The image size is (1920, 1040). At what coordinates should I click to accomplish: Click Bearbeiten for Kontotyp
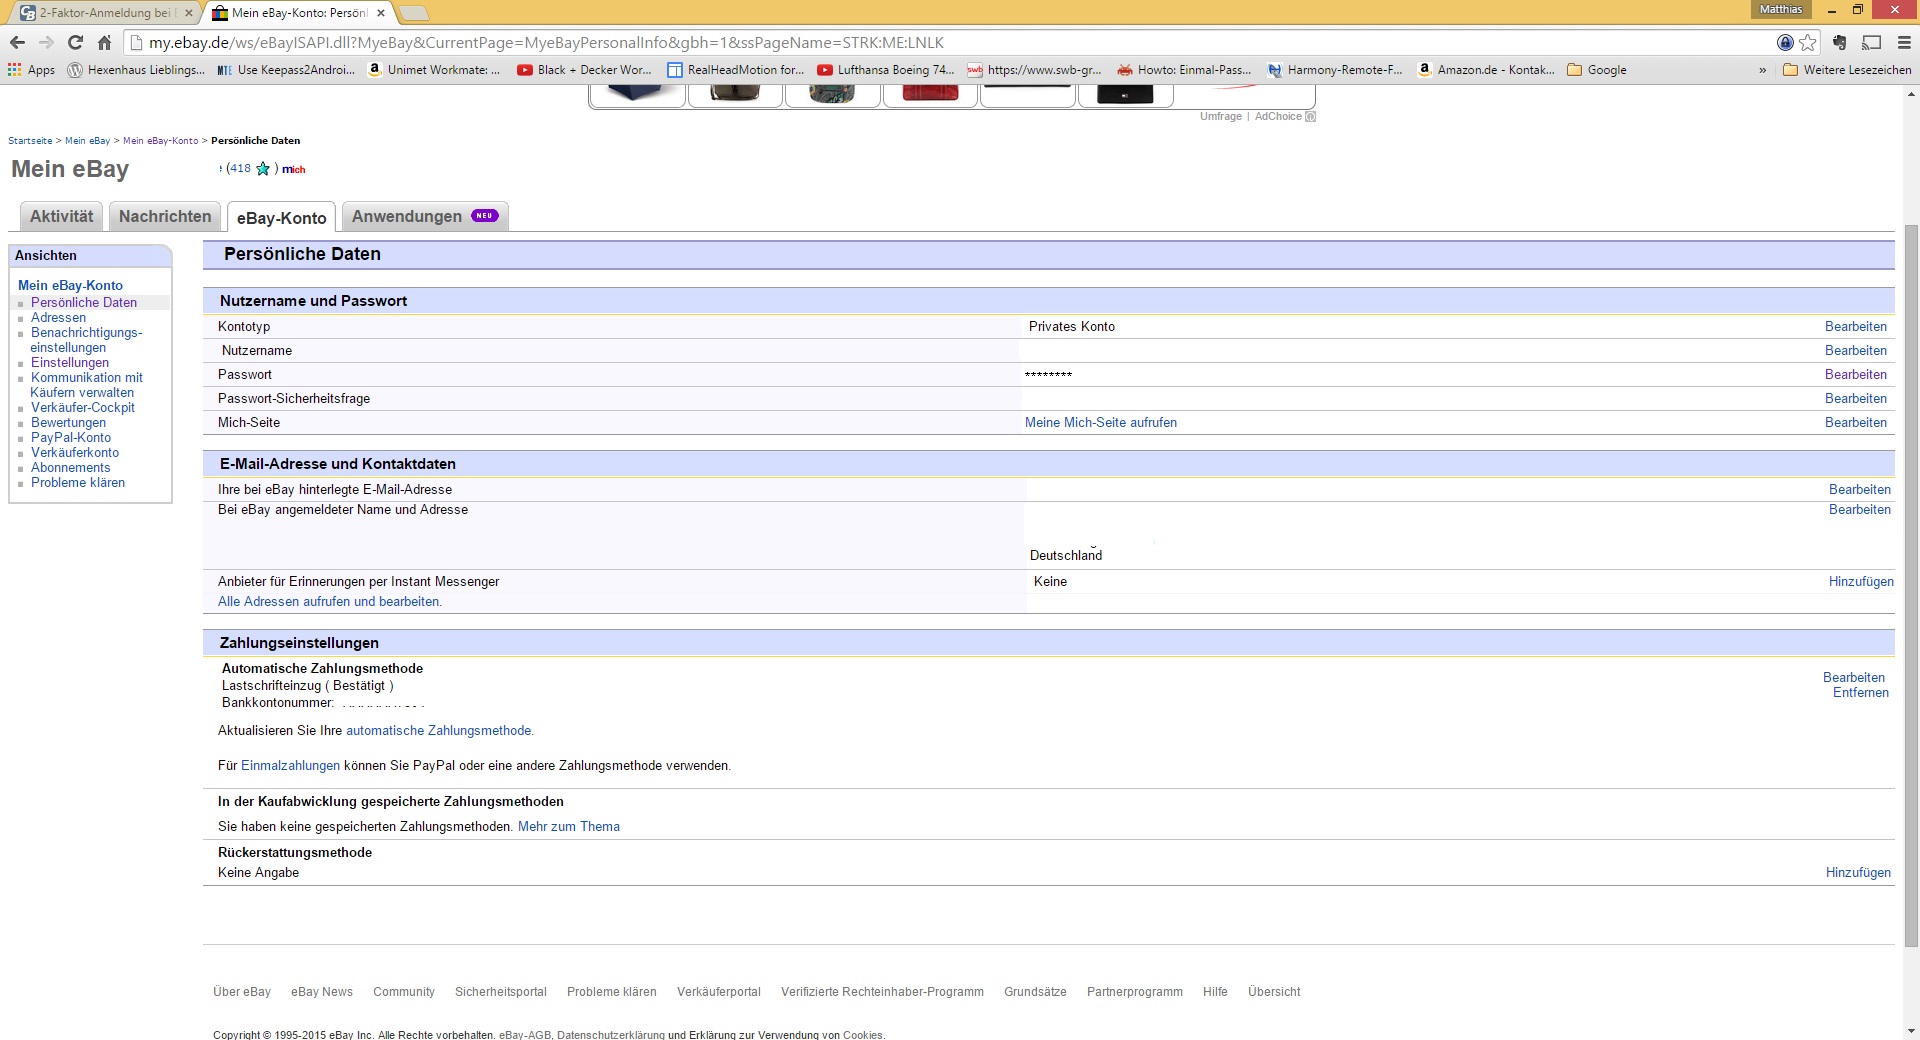point(1855,326)
